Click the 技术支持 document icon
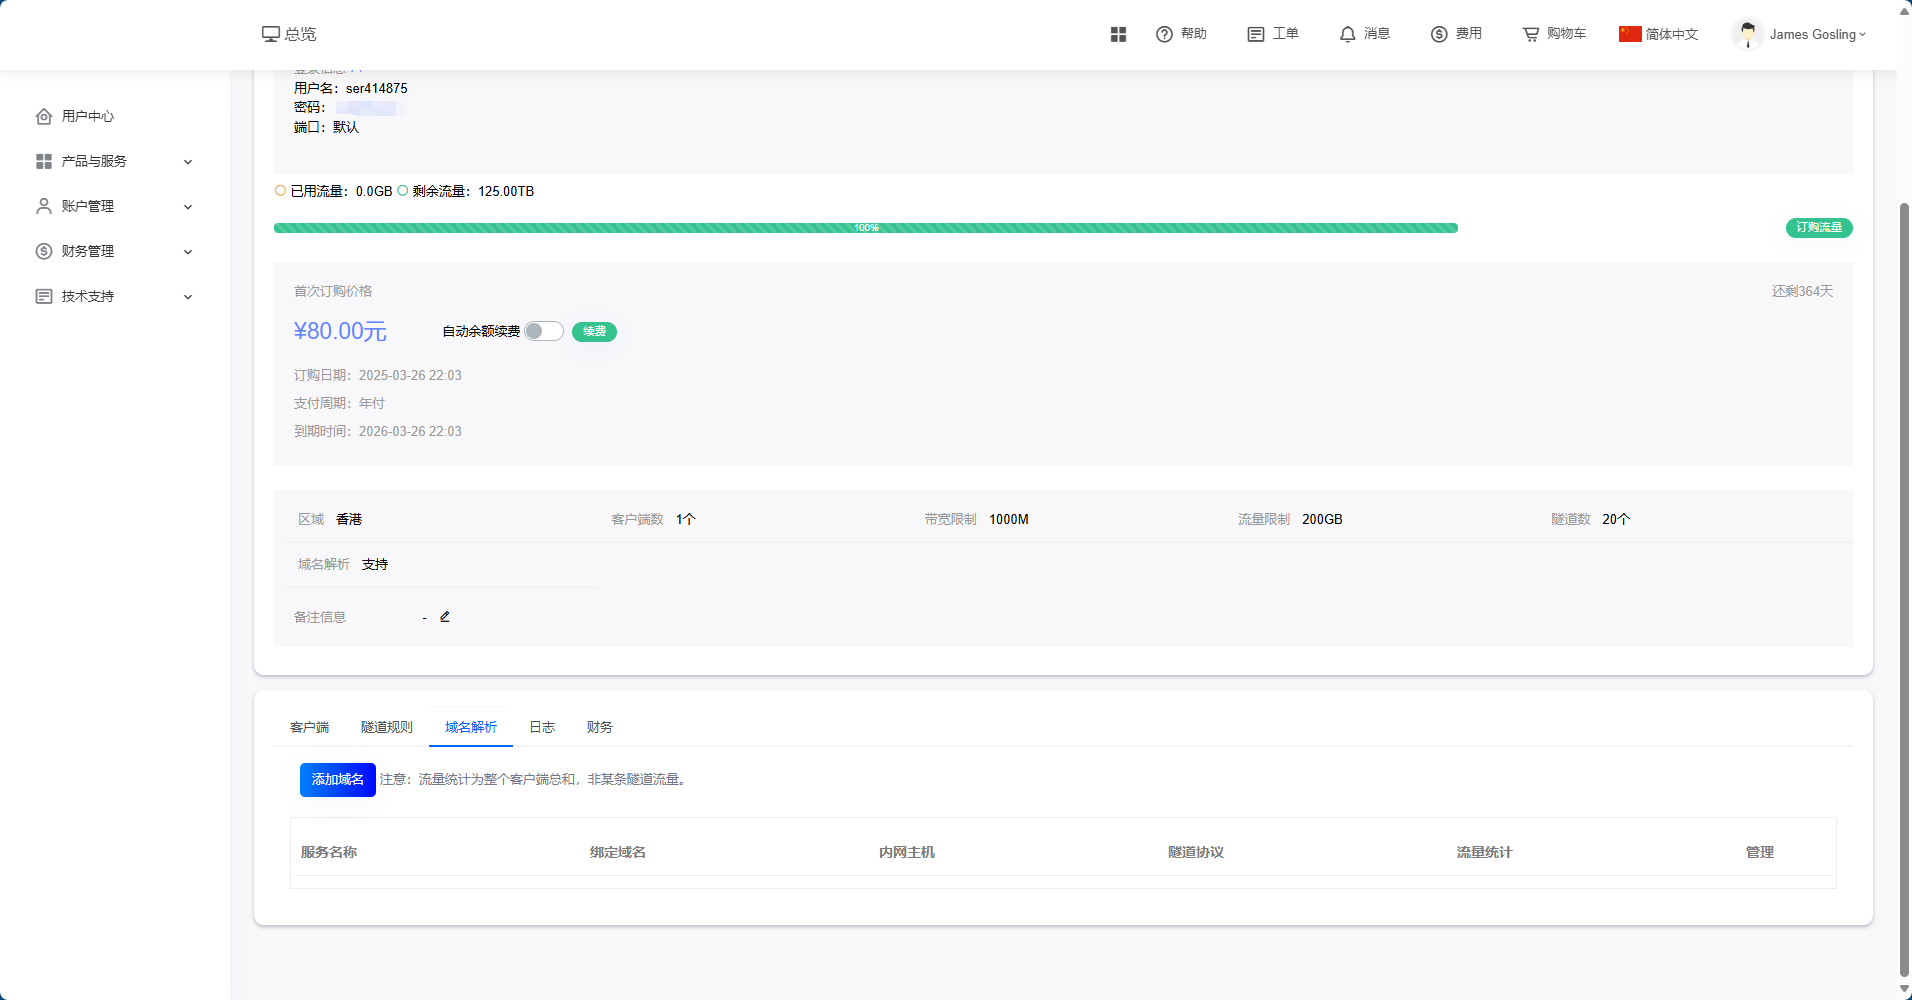The width and height of the screenshot is (1912, 1000). tap(44, 296)
